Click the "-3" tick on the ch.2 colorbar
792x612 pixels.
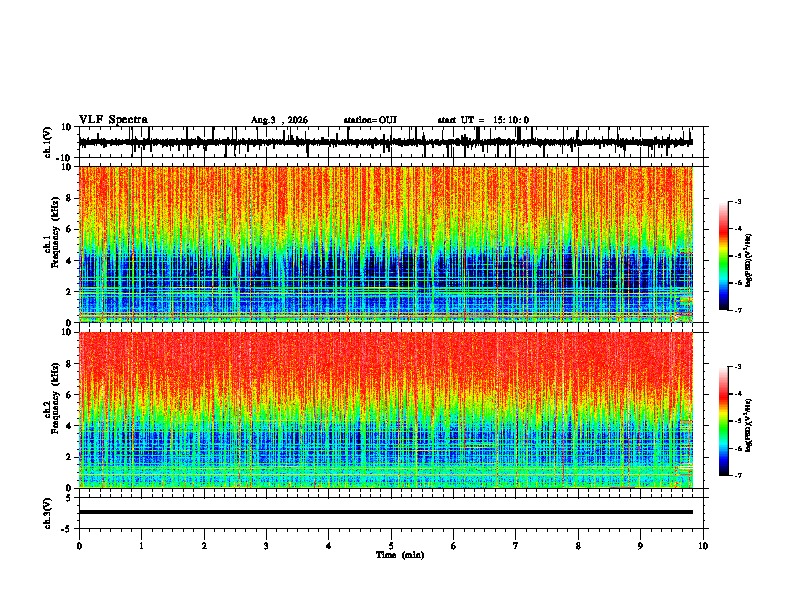click(x=738, y=367)
